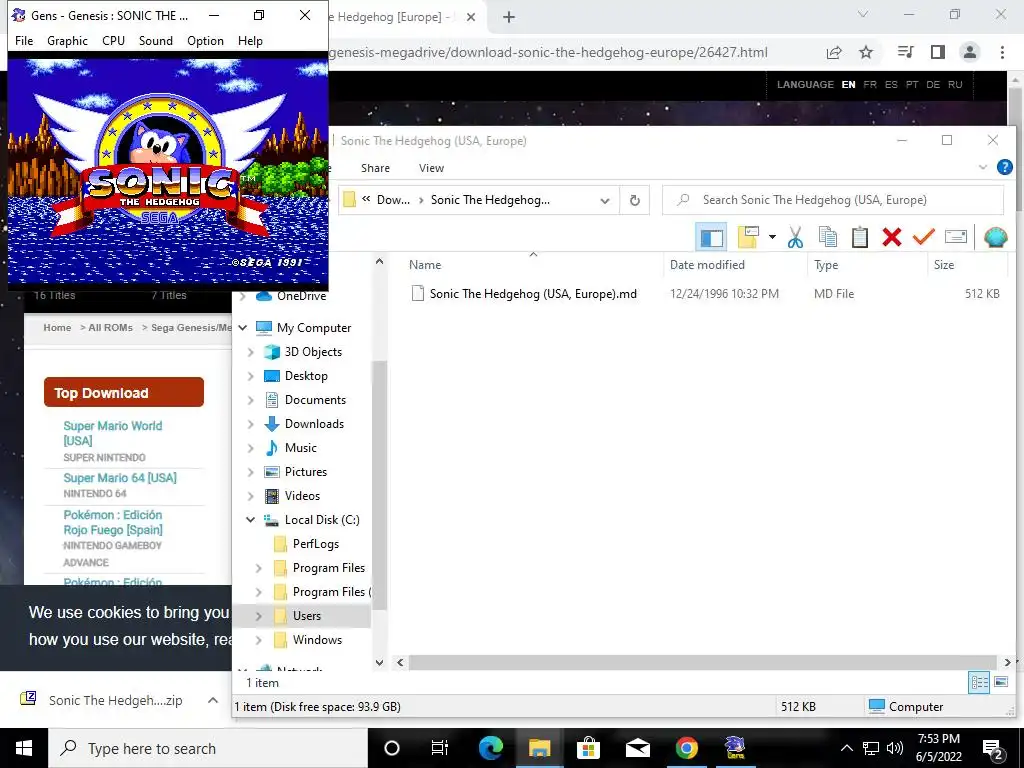Open Gens Sound menu
This screenshot has width=1024, height=768.
[x=155, y=40]
